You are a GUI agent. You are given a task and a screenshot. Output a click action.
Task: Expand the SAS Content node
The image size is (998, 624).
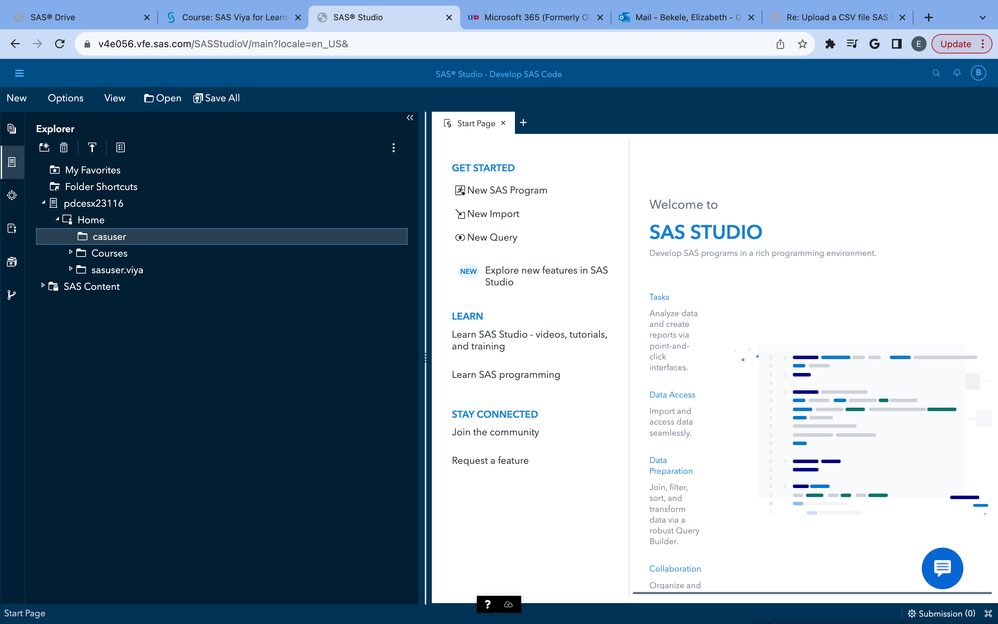pyautogui.click(x=42, y=286)
